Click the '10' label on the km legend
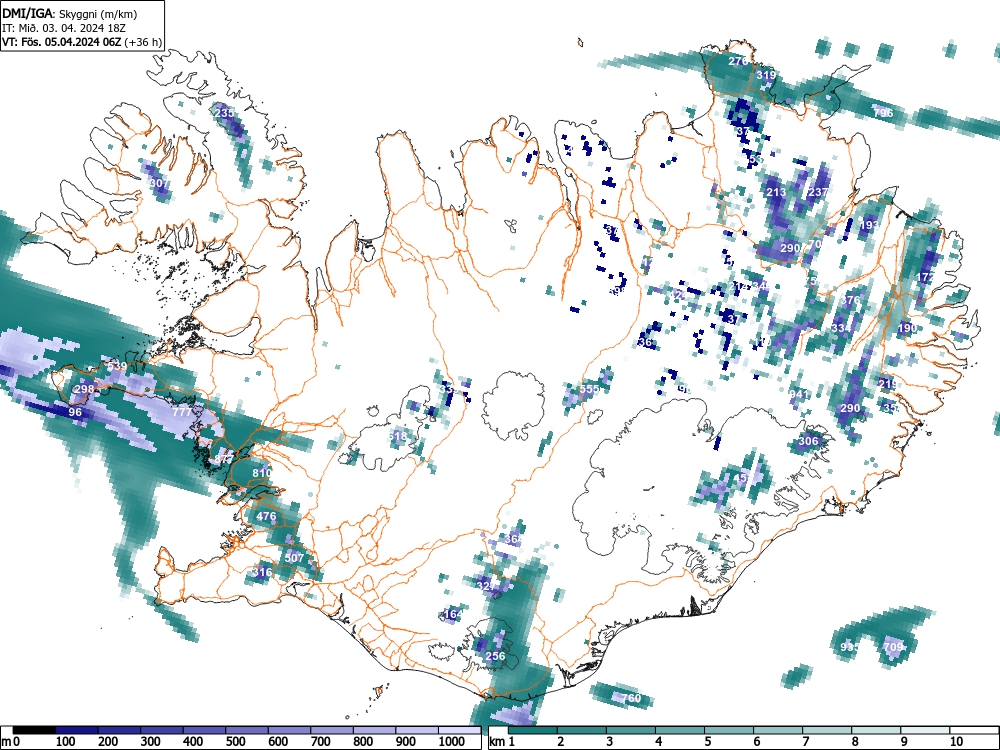1000x750 pixels. coord(956,741)
